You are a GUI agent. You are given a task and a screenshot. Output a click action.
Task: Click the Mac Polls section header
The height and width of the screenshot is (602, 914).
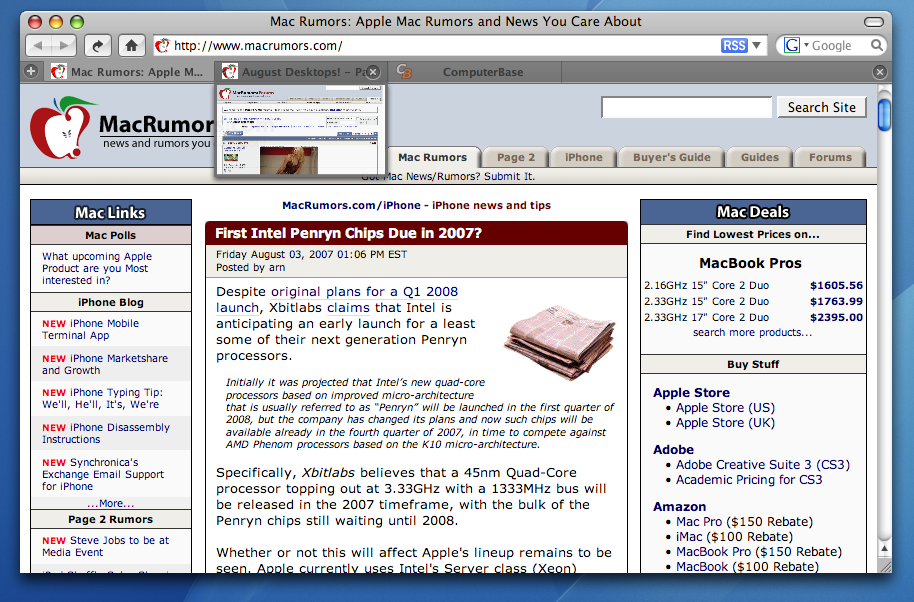tap(111, 235)
